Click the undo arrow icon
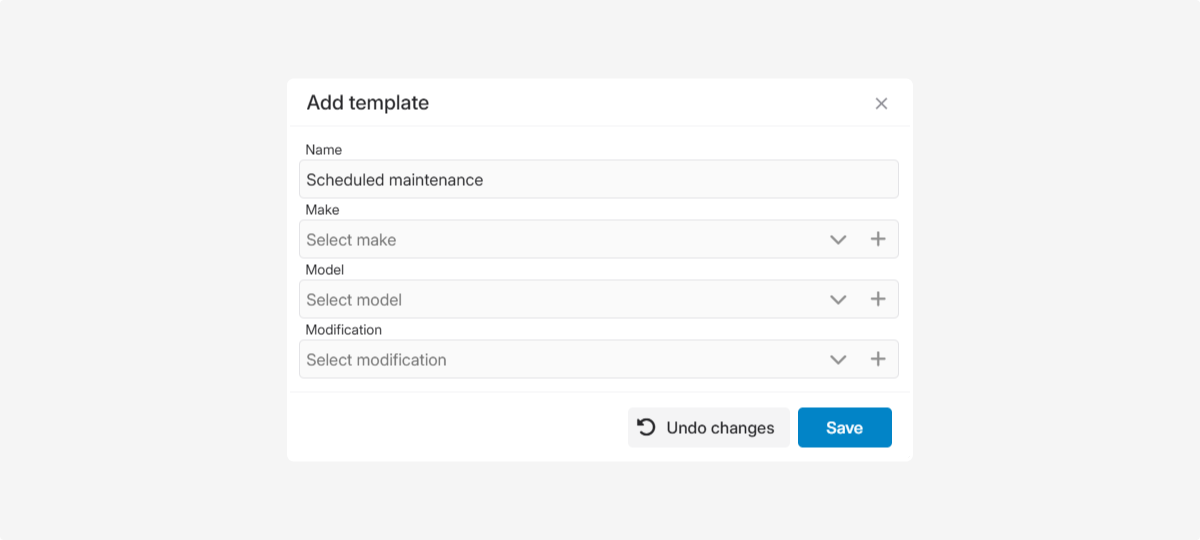The image size is (1200, 540). [647, 427]
